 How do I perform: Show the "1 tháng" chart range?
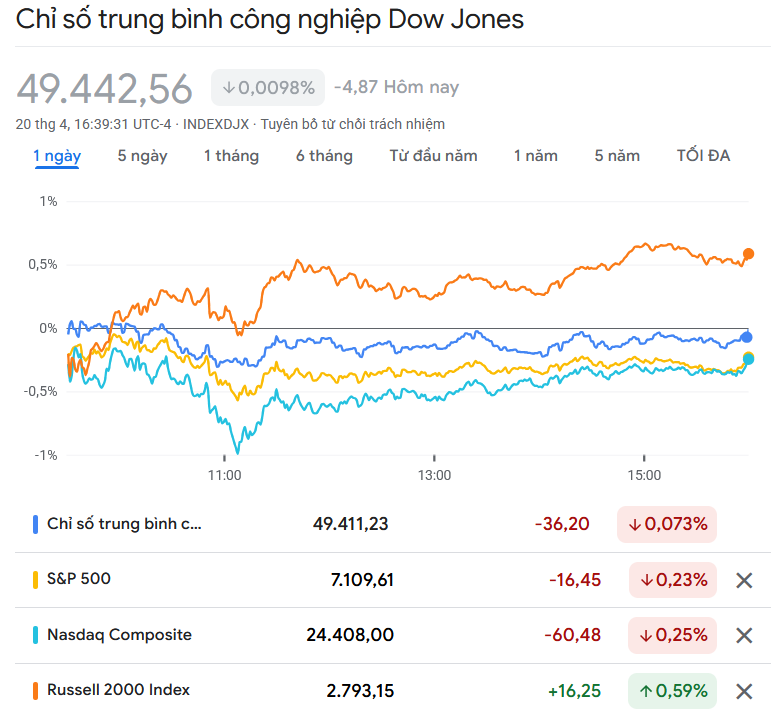[231, 156]
